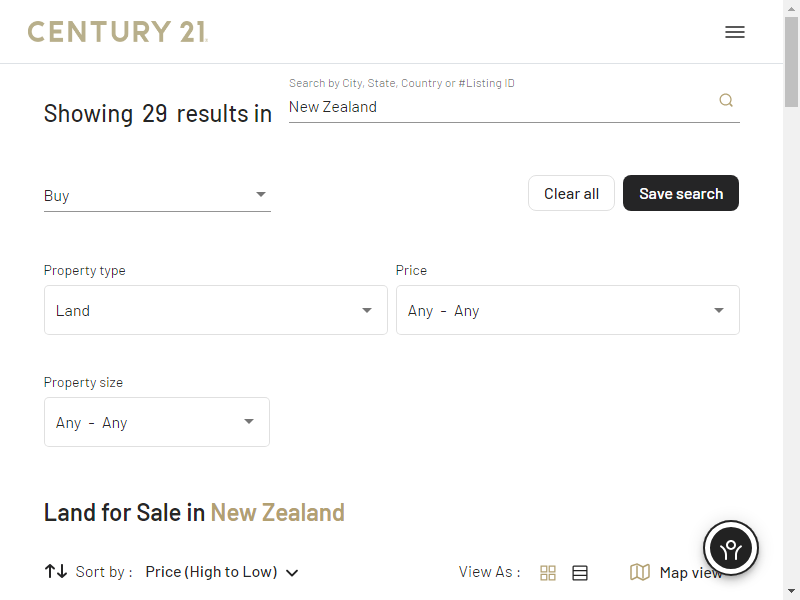The image size is (800, 600).
Task: Expand the Price range dropdown
Action: pyautogui.click(x=568, y=310)
